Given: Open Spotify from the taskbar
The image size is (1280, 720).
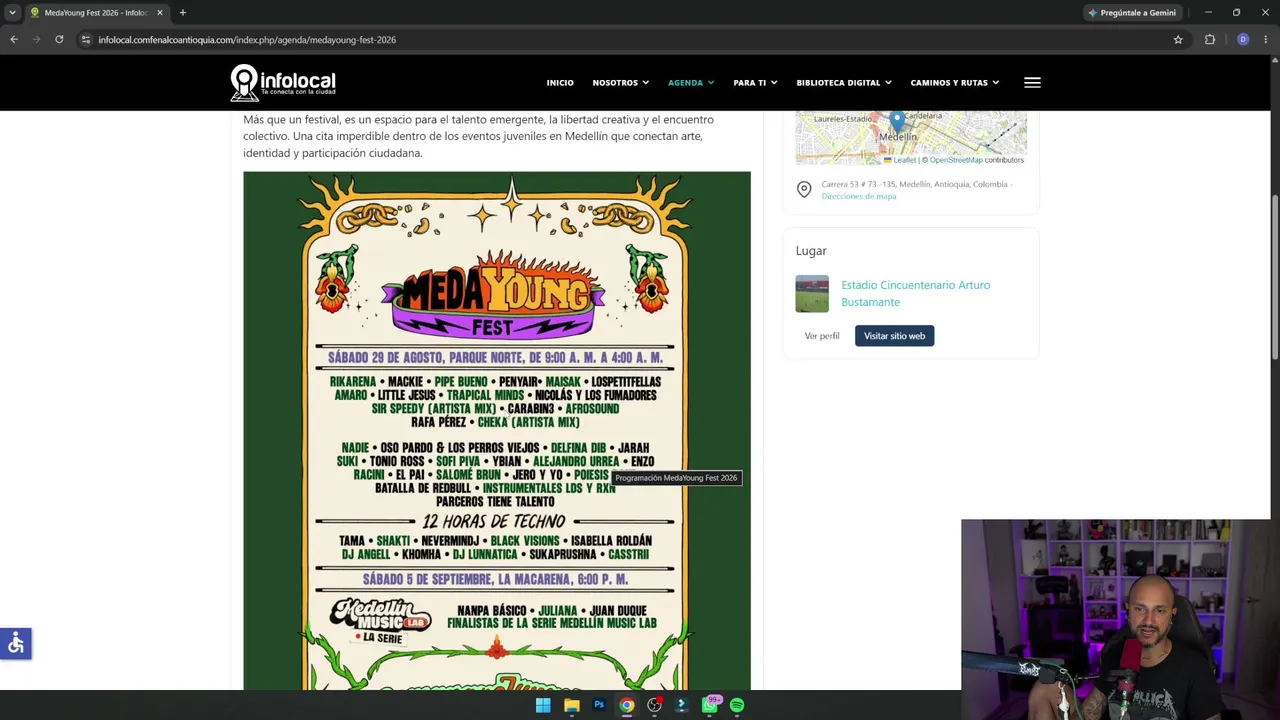Looking at the screenshot, I should click(x=737, y=705).
